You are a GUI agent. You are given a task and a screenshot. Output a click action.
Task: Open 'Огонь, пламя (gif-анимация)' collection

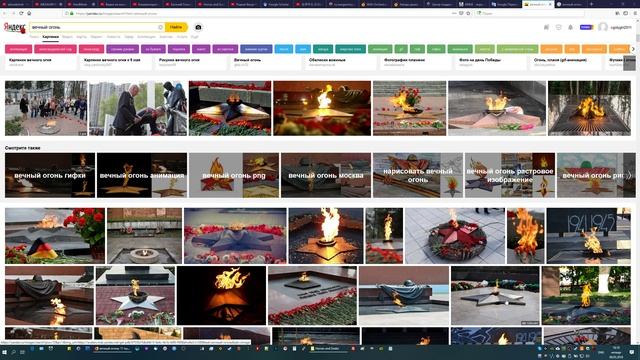565,62
